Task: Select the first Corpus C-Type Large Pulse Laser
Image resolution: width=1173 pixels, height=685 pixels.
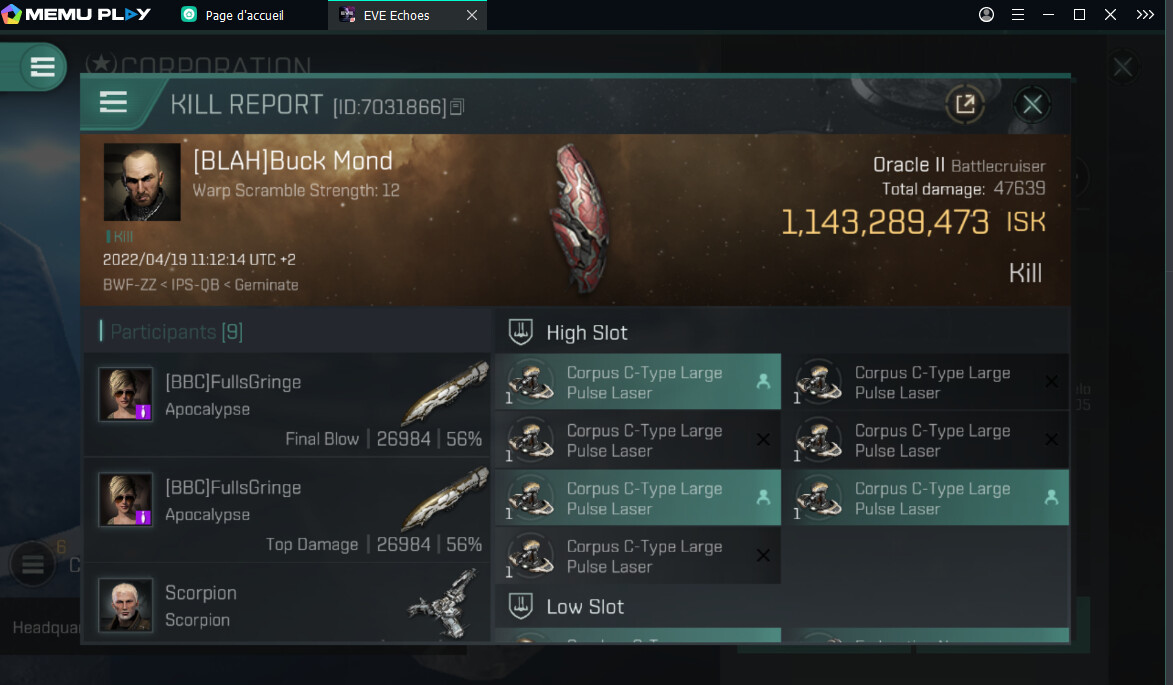Action: (637, 382)
